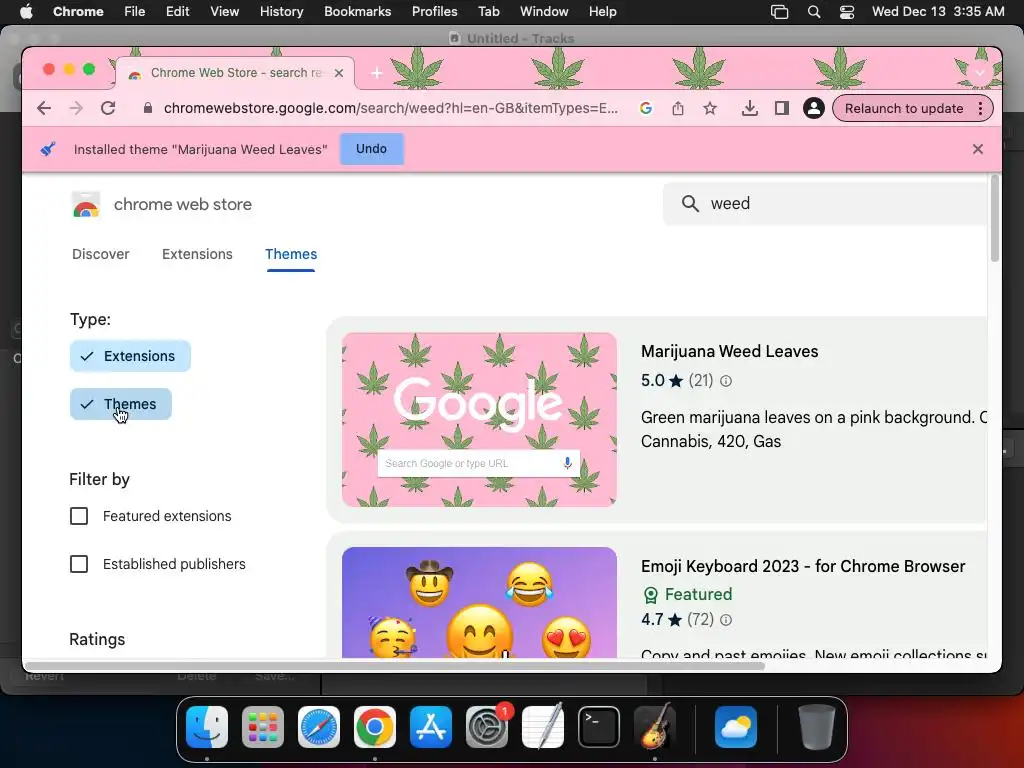The height and width of the screenshot is (768, 1024).
Task: Click the chrome web store logo
Action: [86, 205]
